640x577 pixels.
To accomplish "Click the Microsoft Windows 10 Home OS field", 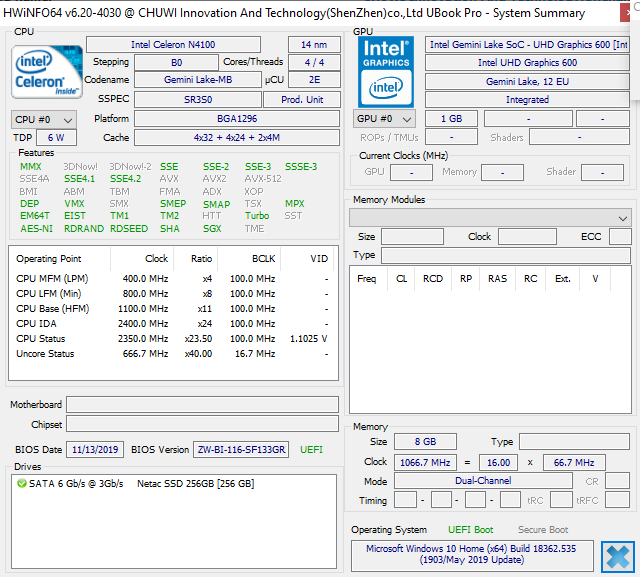I will (x=471, y=554).
